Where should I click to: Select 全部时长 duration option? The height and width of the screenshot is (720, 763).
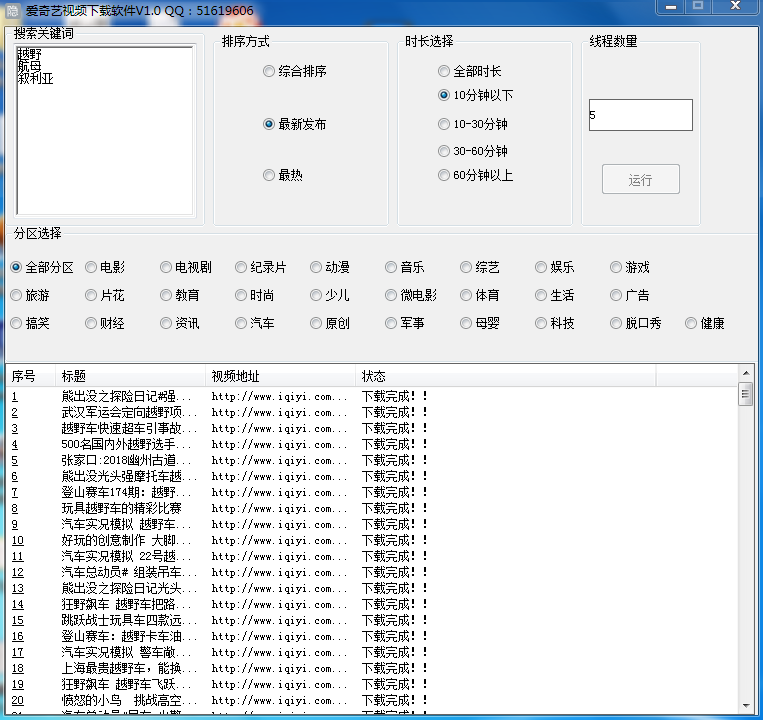click(x=470, y=72)
